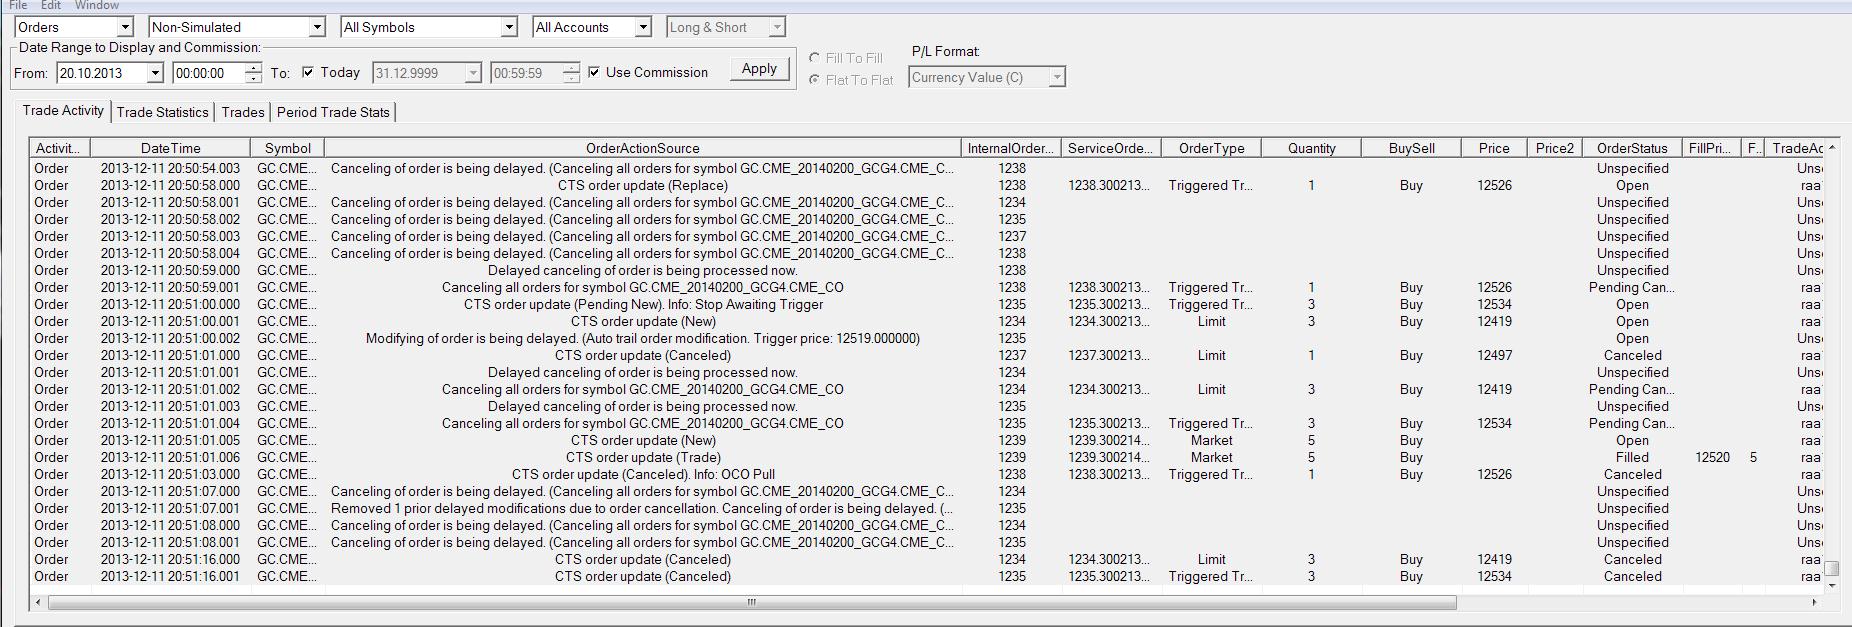1852x627 pixels.
Task: Select the Flat To Flat radio button
Action: tap(815, 80)
